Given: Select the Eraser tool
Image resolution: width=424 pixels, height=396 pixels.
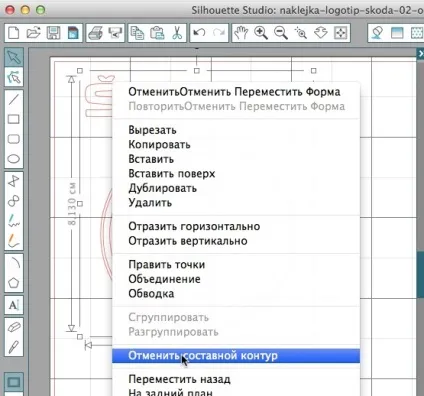Looking at the screenshot, I should [x=14, y=327].
